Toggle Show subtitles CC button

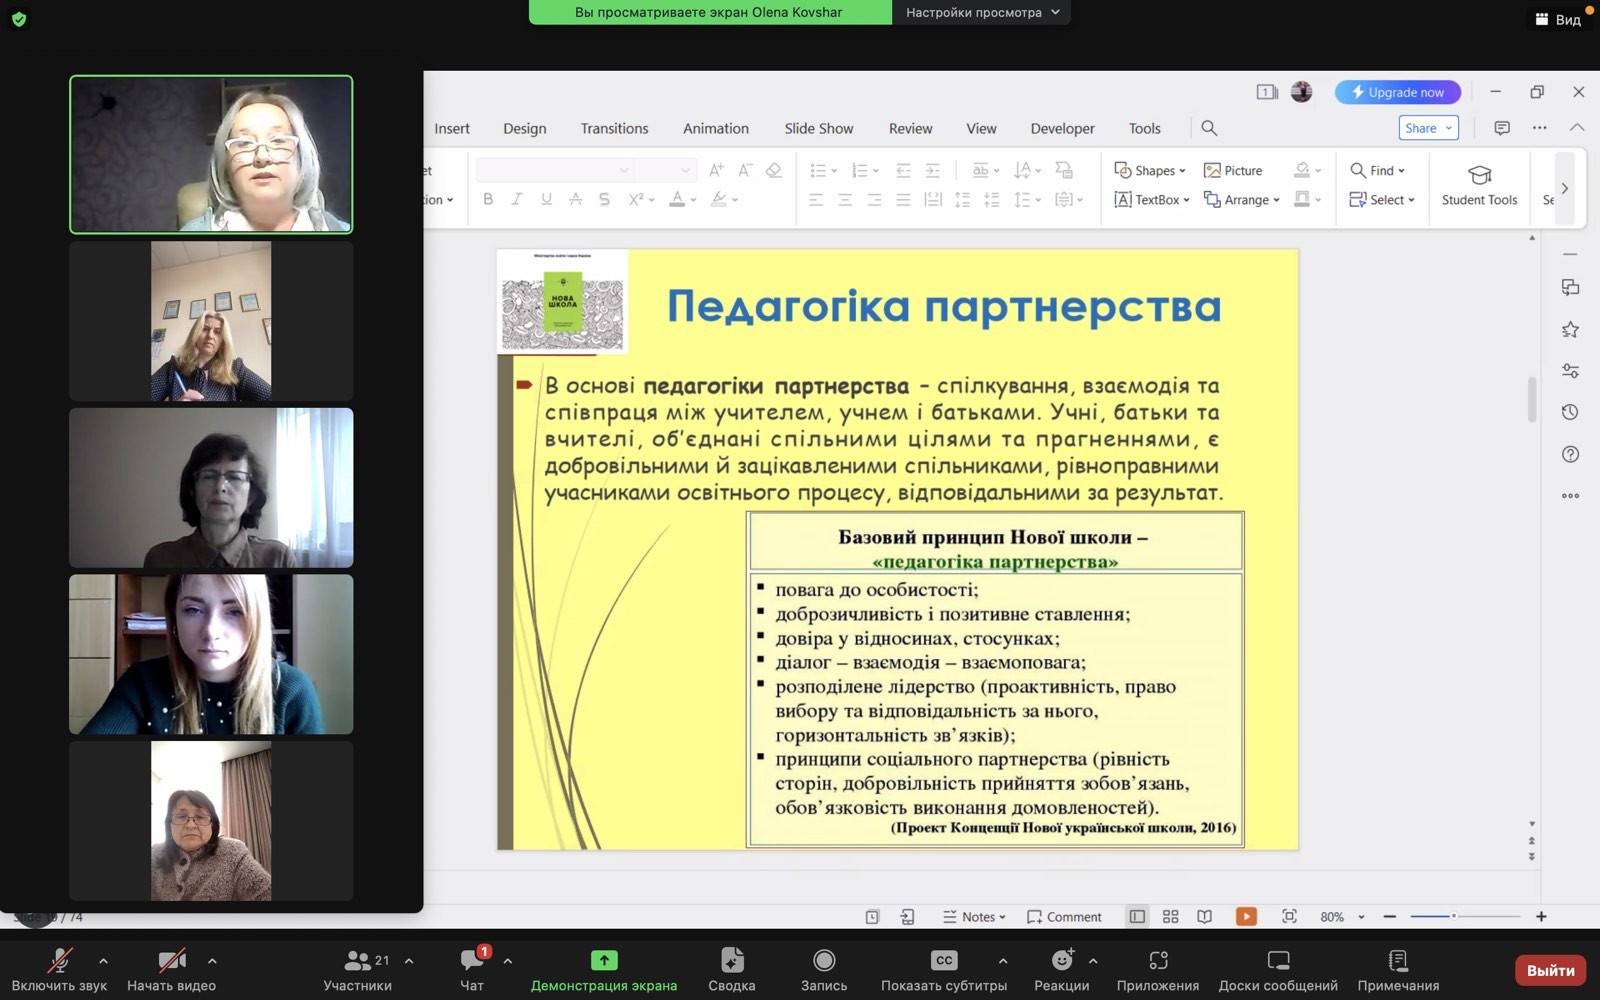click(943, 961)
